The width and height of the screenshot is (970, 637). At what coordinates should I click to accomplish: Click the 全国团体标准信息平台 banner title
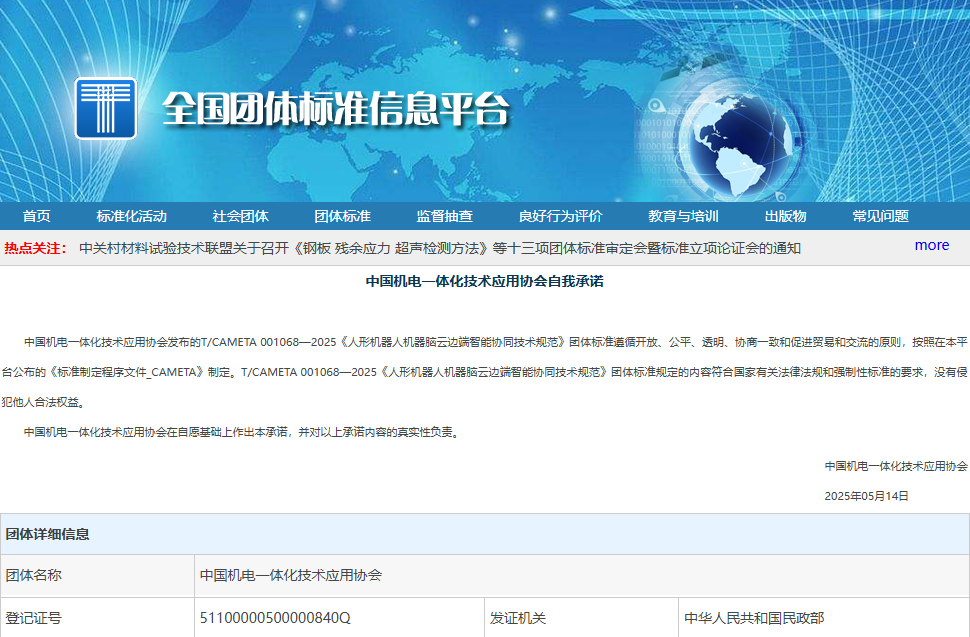(x=336, y=109)
